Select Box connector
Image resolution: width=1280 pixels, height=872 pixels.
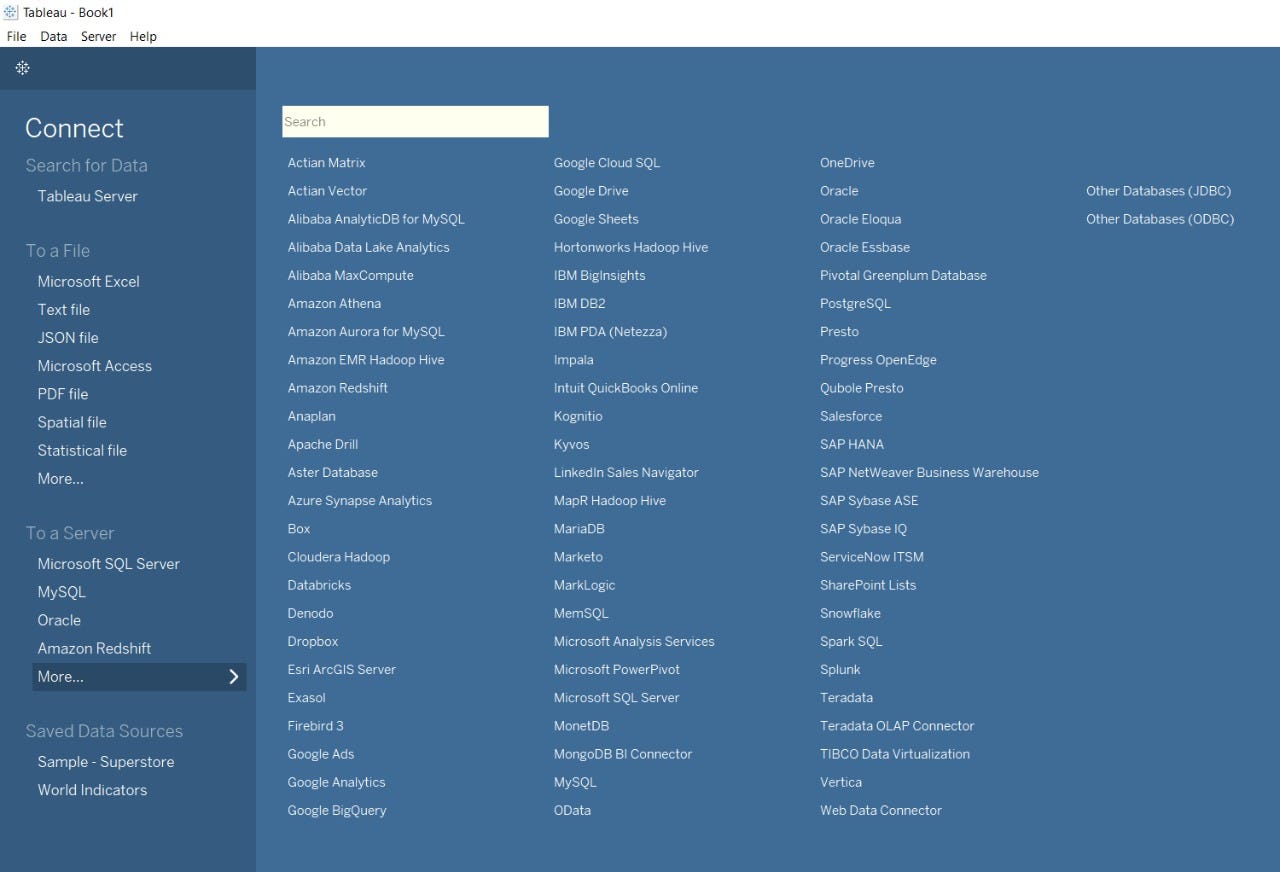299,529
